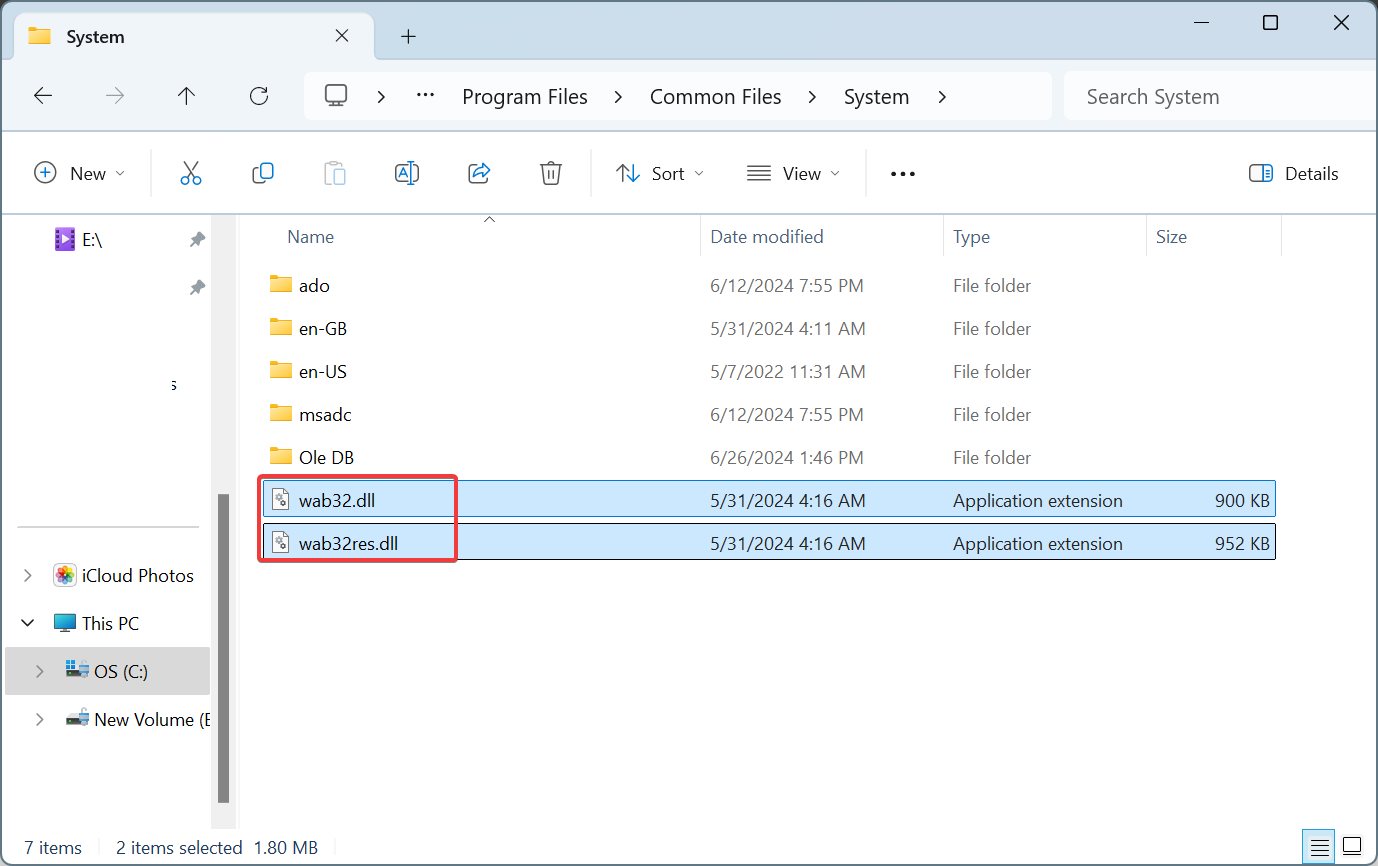Viewport: 1378px width, 866px height.
Task: Collapse the This PC tree node
Action: click(x=29, y=623)
